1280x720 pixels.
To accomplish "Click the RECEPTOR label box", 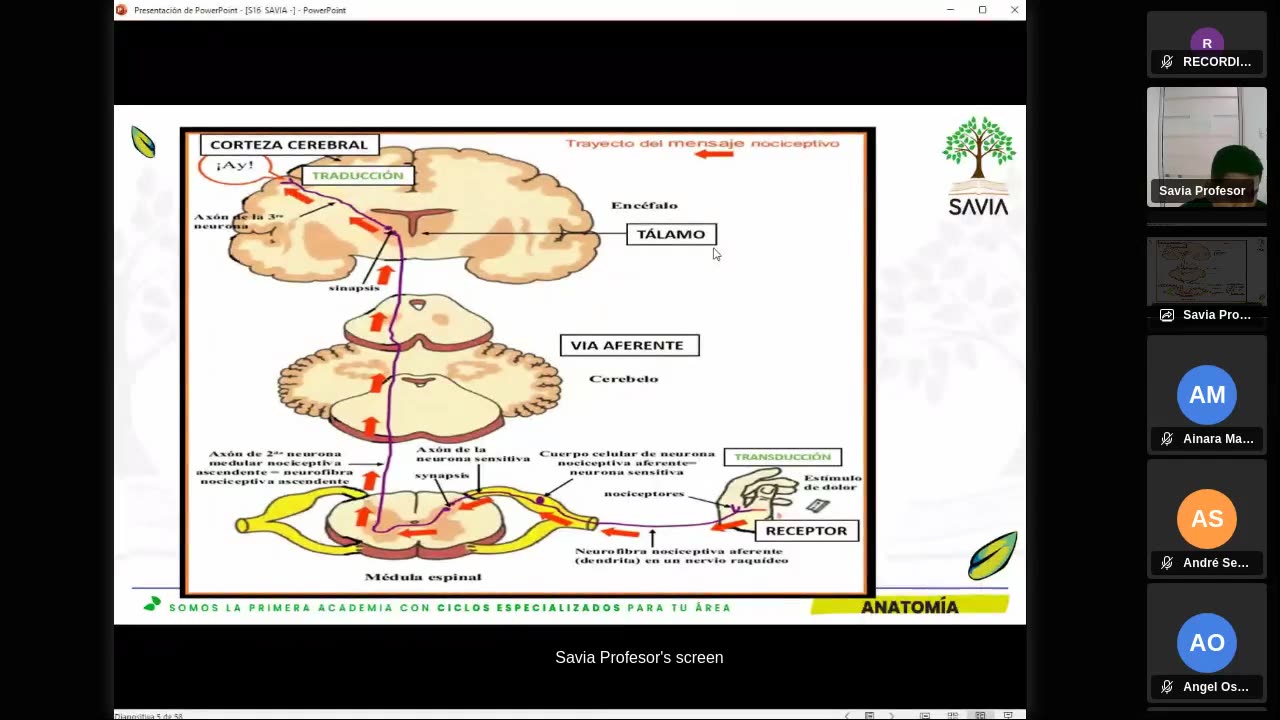I will [x=806, y=531].
